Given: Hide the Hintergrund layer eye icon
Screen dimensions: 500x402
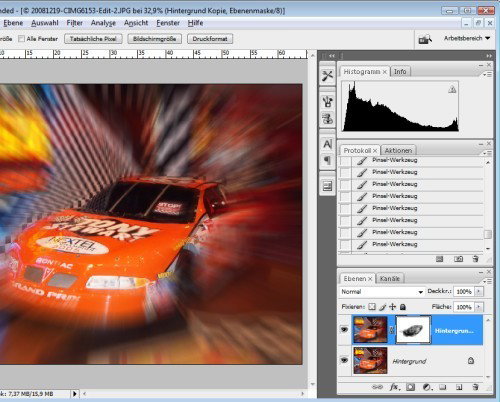Looking at the screenshot, I should click(344, 360).
